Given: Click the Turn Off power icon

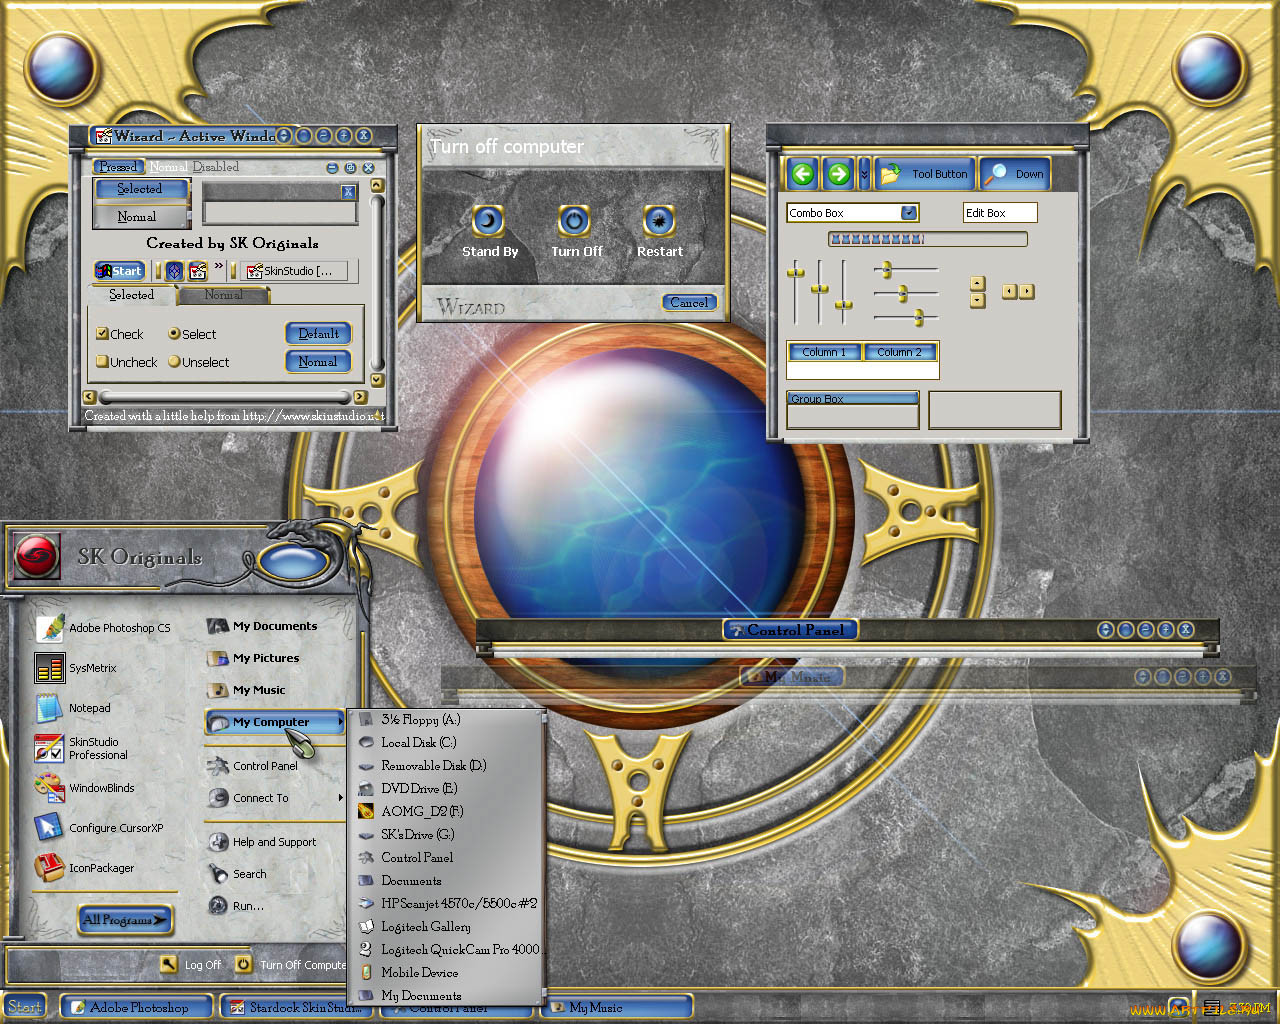Looking at the screenshot, I should 573,220.
